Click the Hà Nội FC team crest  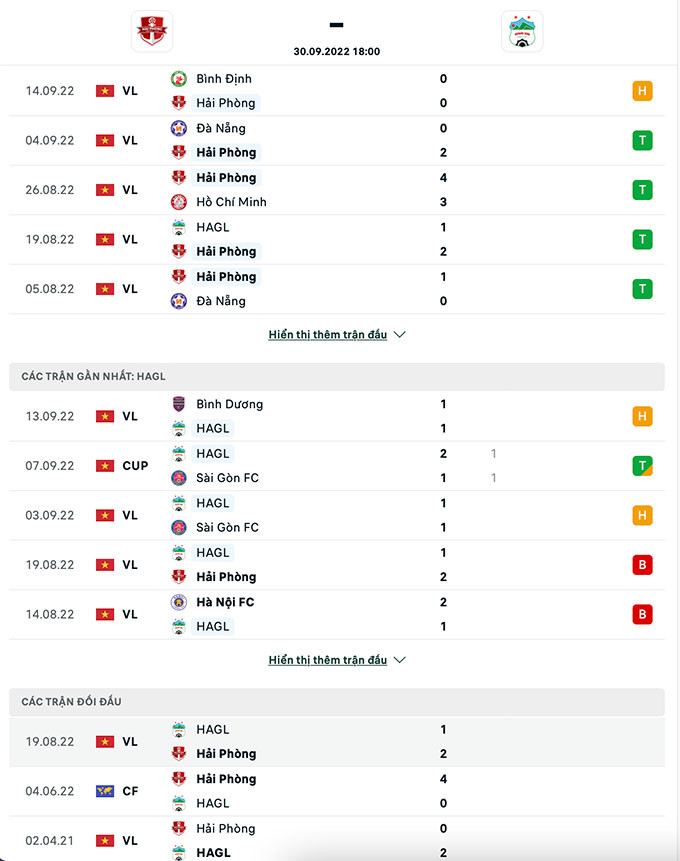tap(179, 603)
